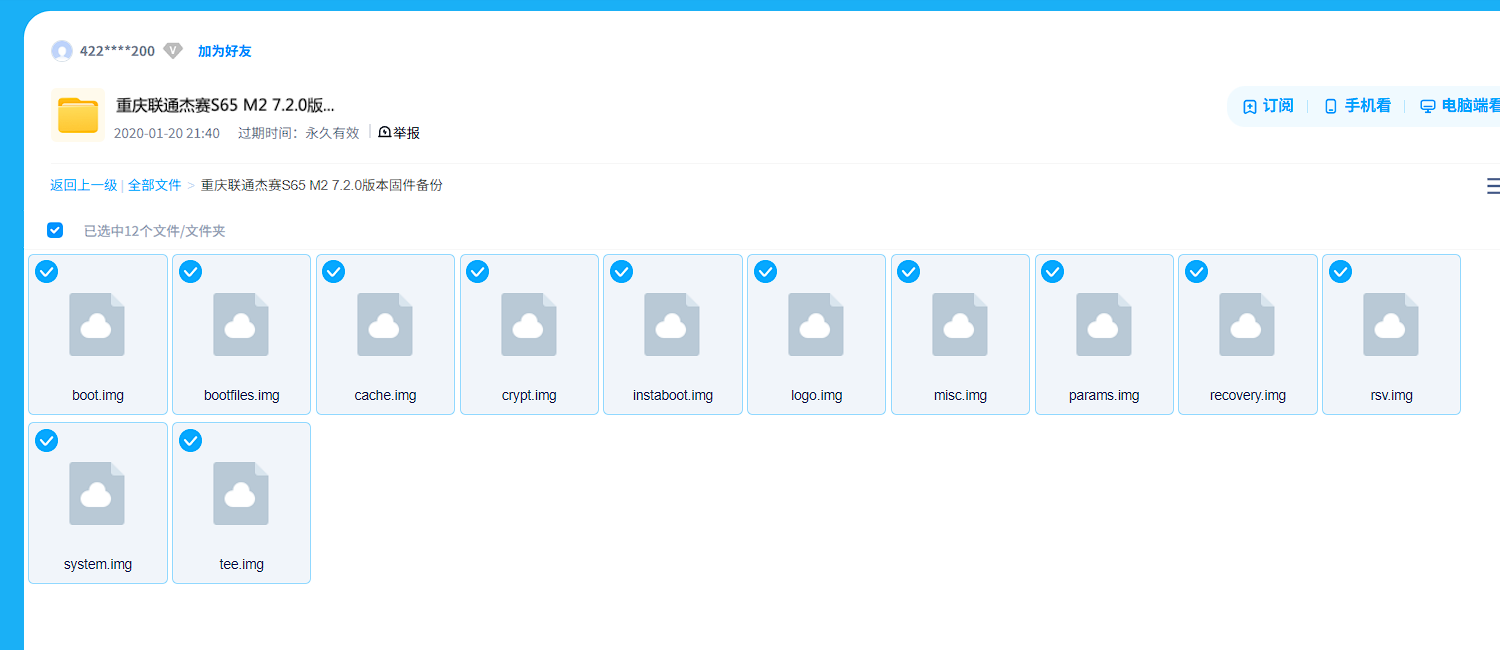Click the params.img file icon
Image resolution: width=1500 pixels, height=650 pixels.
[1104, 324]
